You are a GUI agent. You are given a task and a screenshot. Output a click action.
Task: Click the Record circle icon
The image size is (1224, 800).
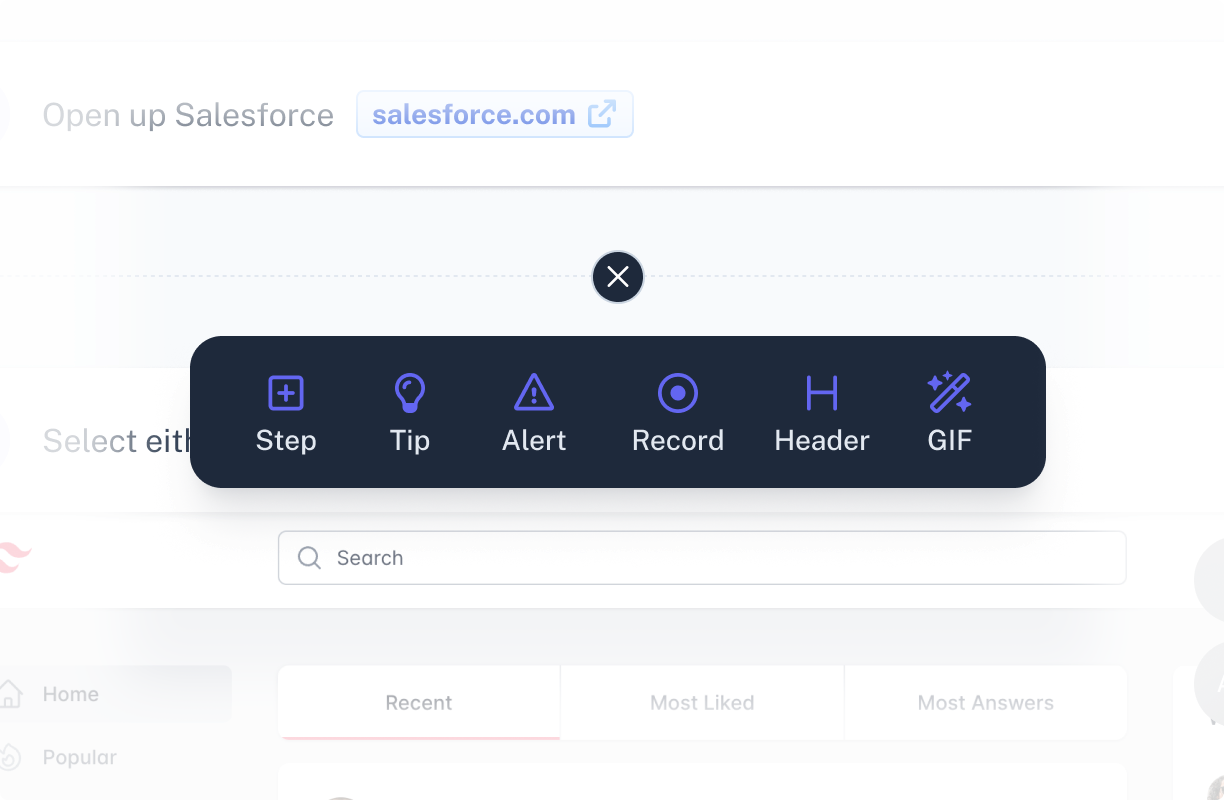tap(678, 393)
